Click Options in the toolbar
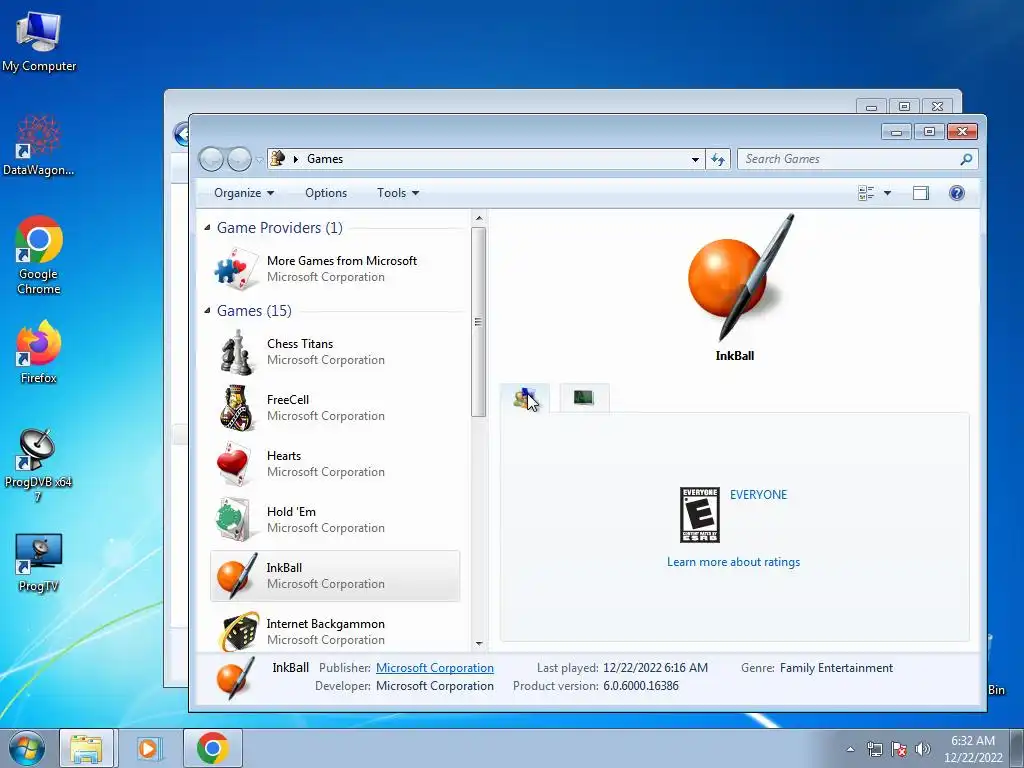 [x=326, y=193]
